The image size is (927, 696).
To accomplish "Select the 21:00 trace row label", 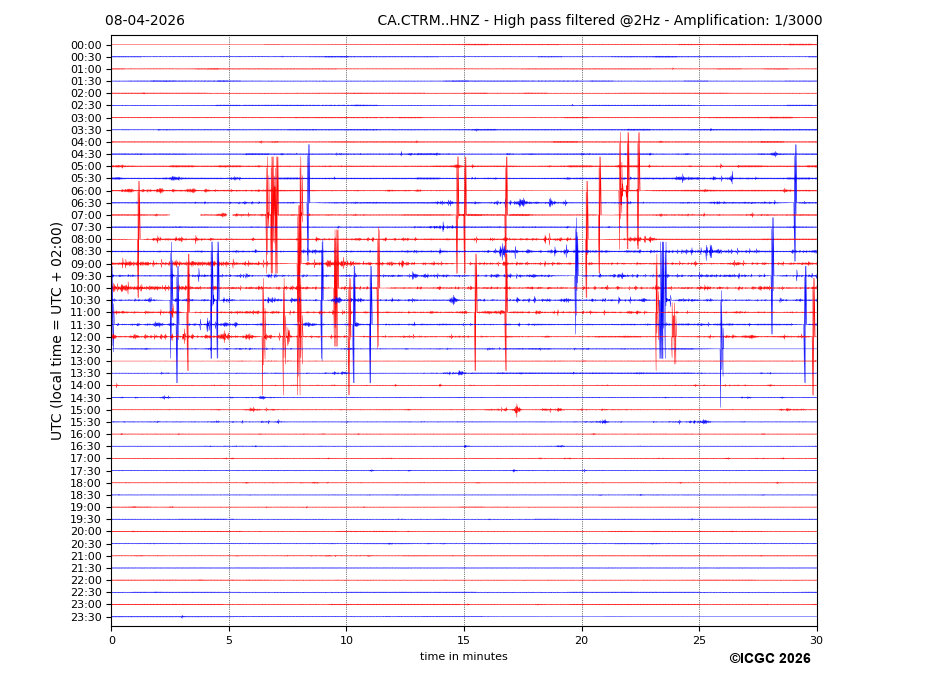I will (86, 556).
